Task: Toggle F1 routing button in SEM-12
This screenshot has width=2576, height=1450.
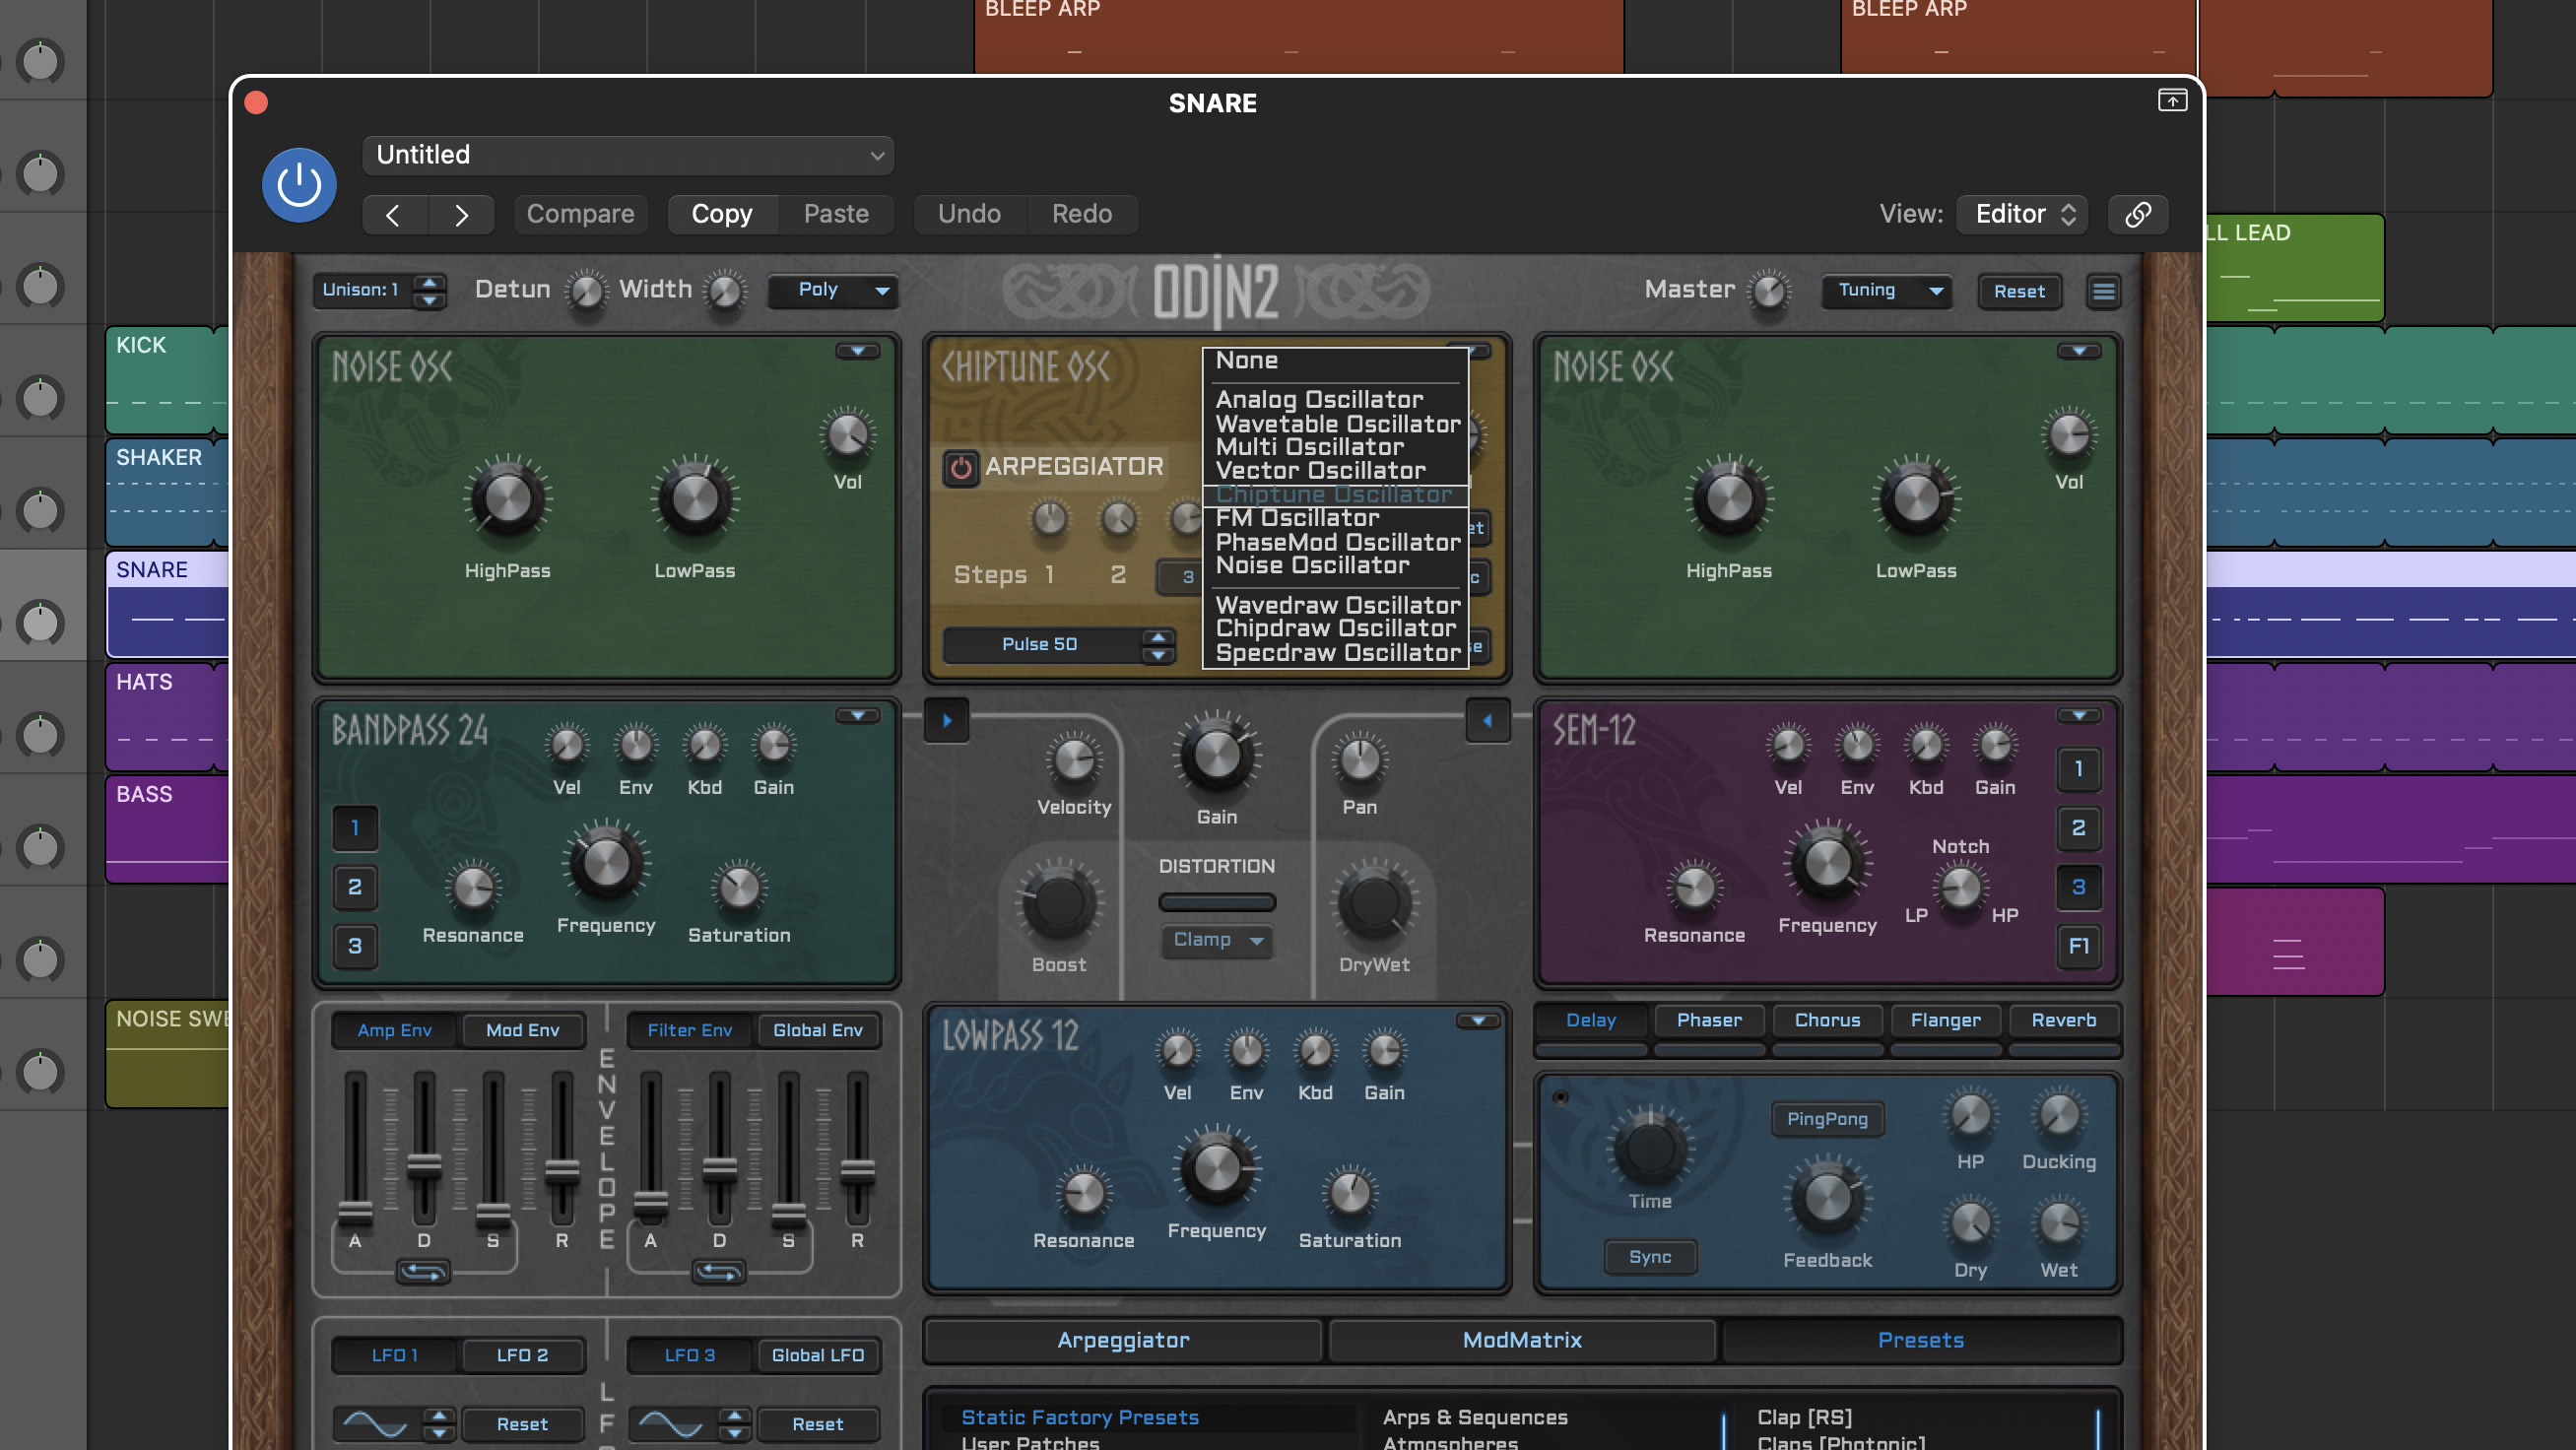Action: (2078, 946)
